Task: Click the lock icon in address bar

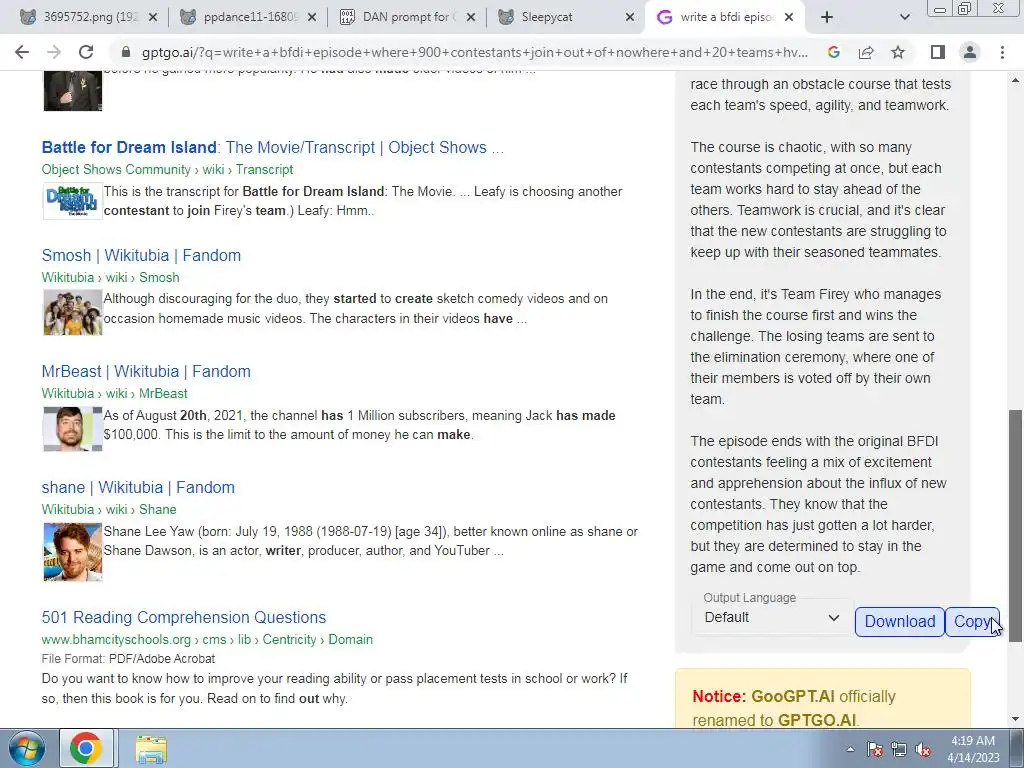Action: tap(126, 52)
